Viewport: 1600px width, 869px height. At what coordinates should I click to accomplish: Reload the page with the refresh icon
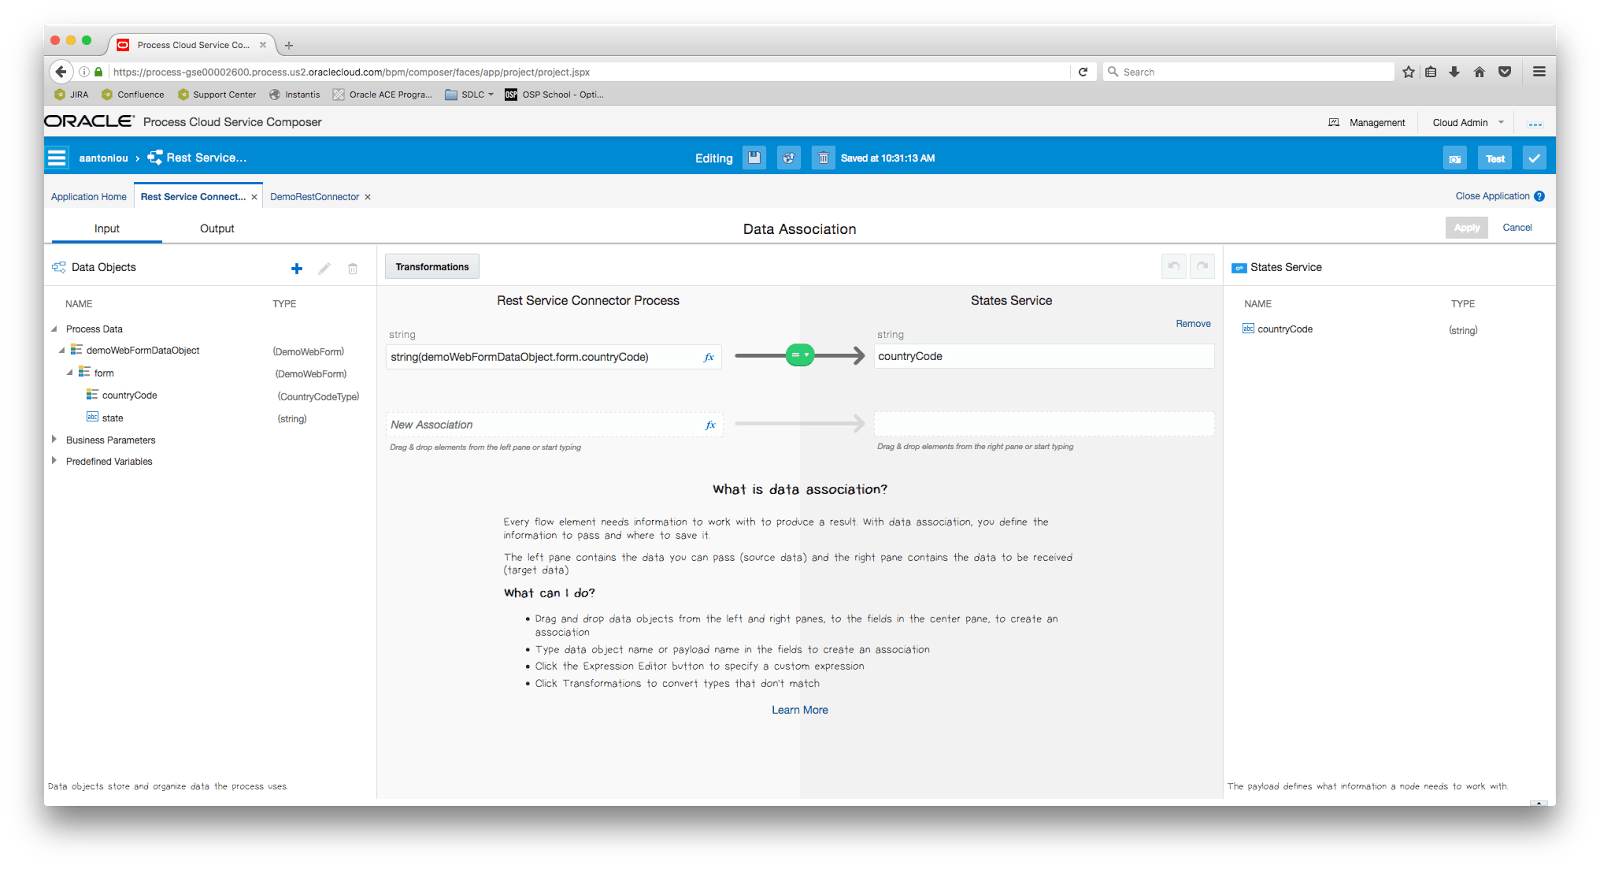(x=1083, y=72)
